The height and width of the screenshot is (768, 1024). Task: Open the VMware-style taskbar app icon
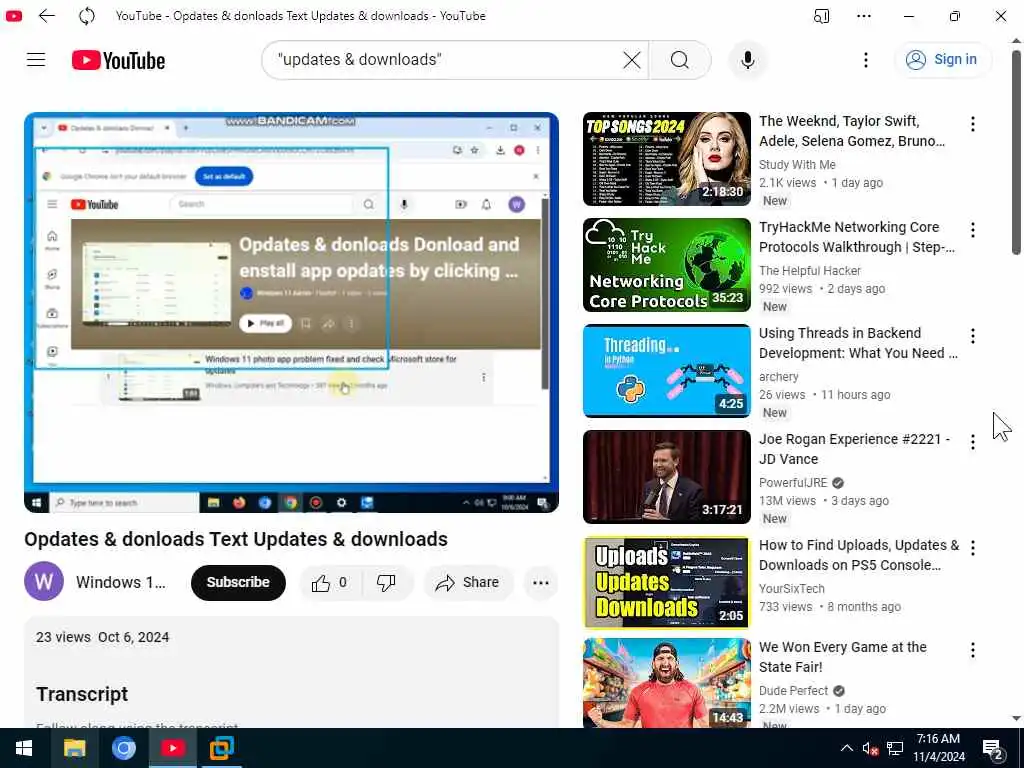point(221,748)
